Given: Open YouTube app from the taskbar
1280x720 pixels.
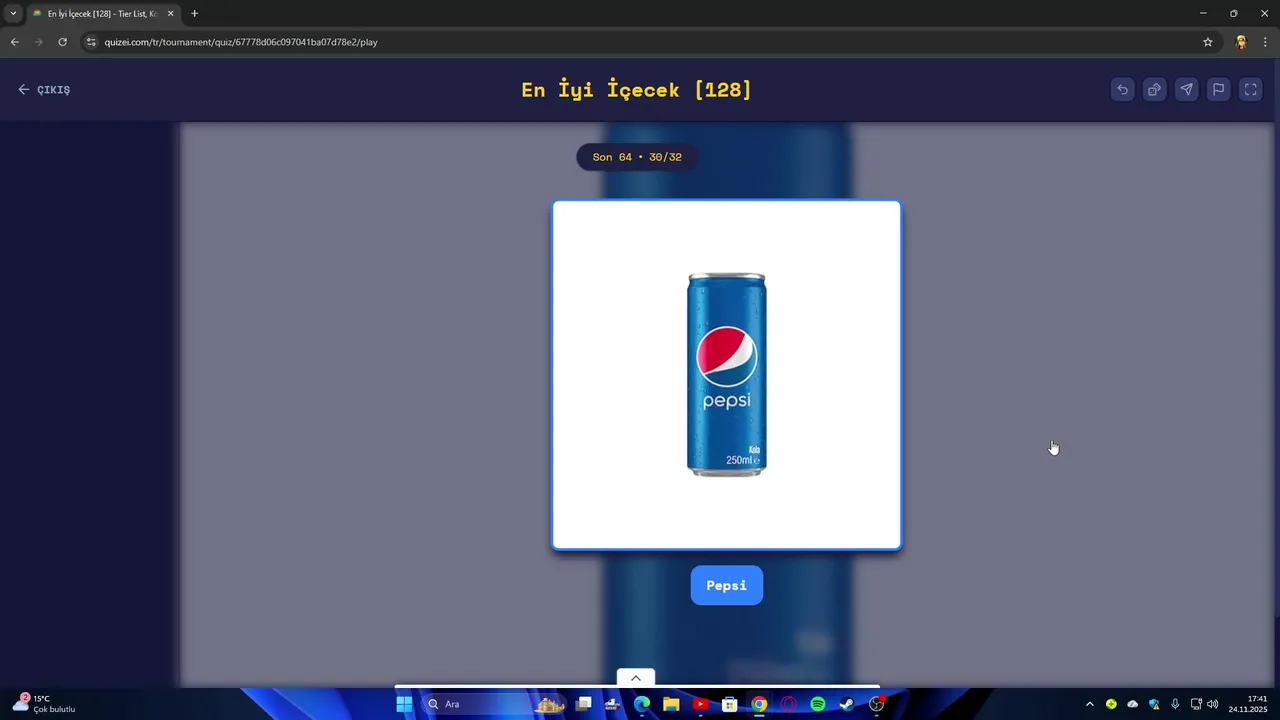Looking at the screenshot, I should click(x=700, y=704).
